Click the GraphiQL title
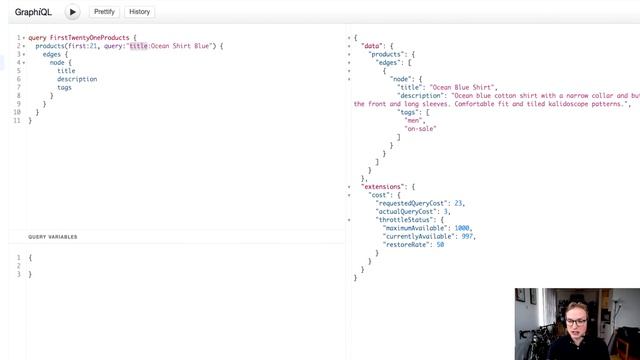This screenshot has width=640, height=360. [x=33, y=12]
